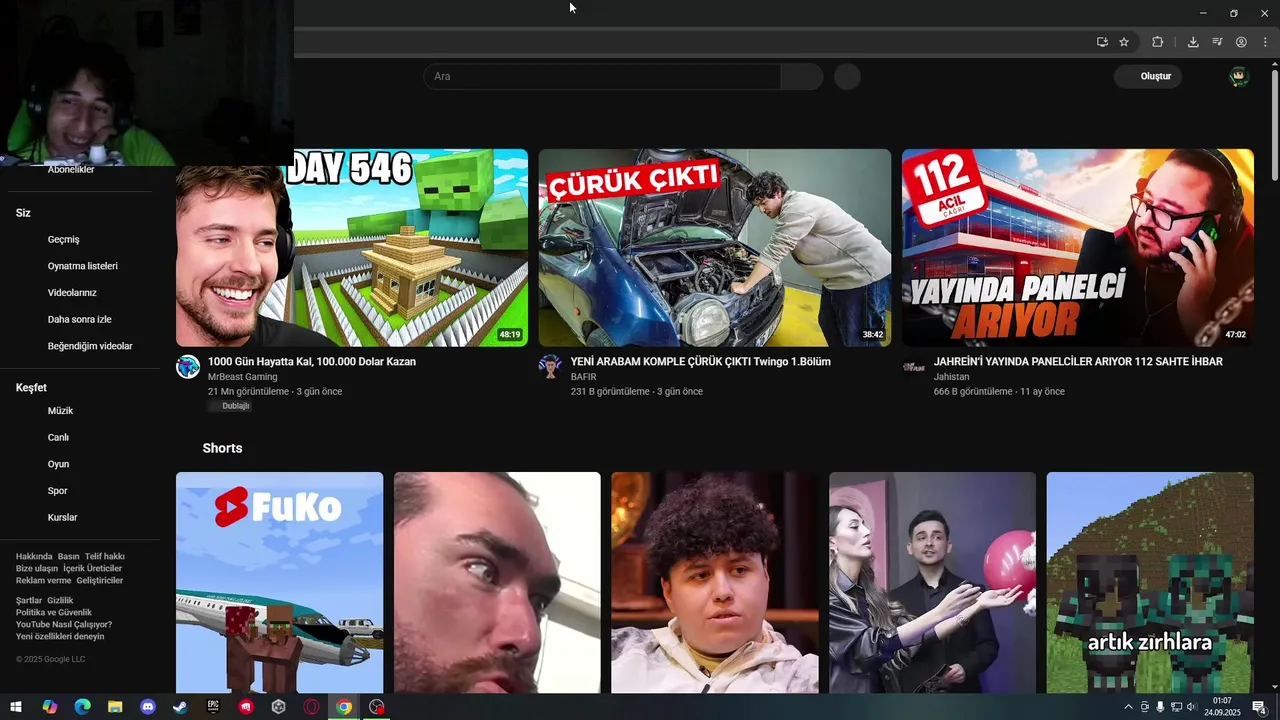
Task: Click the Dublajlı badge under MrBeast video
Action: (x=231, y=406)
